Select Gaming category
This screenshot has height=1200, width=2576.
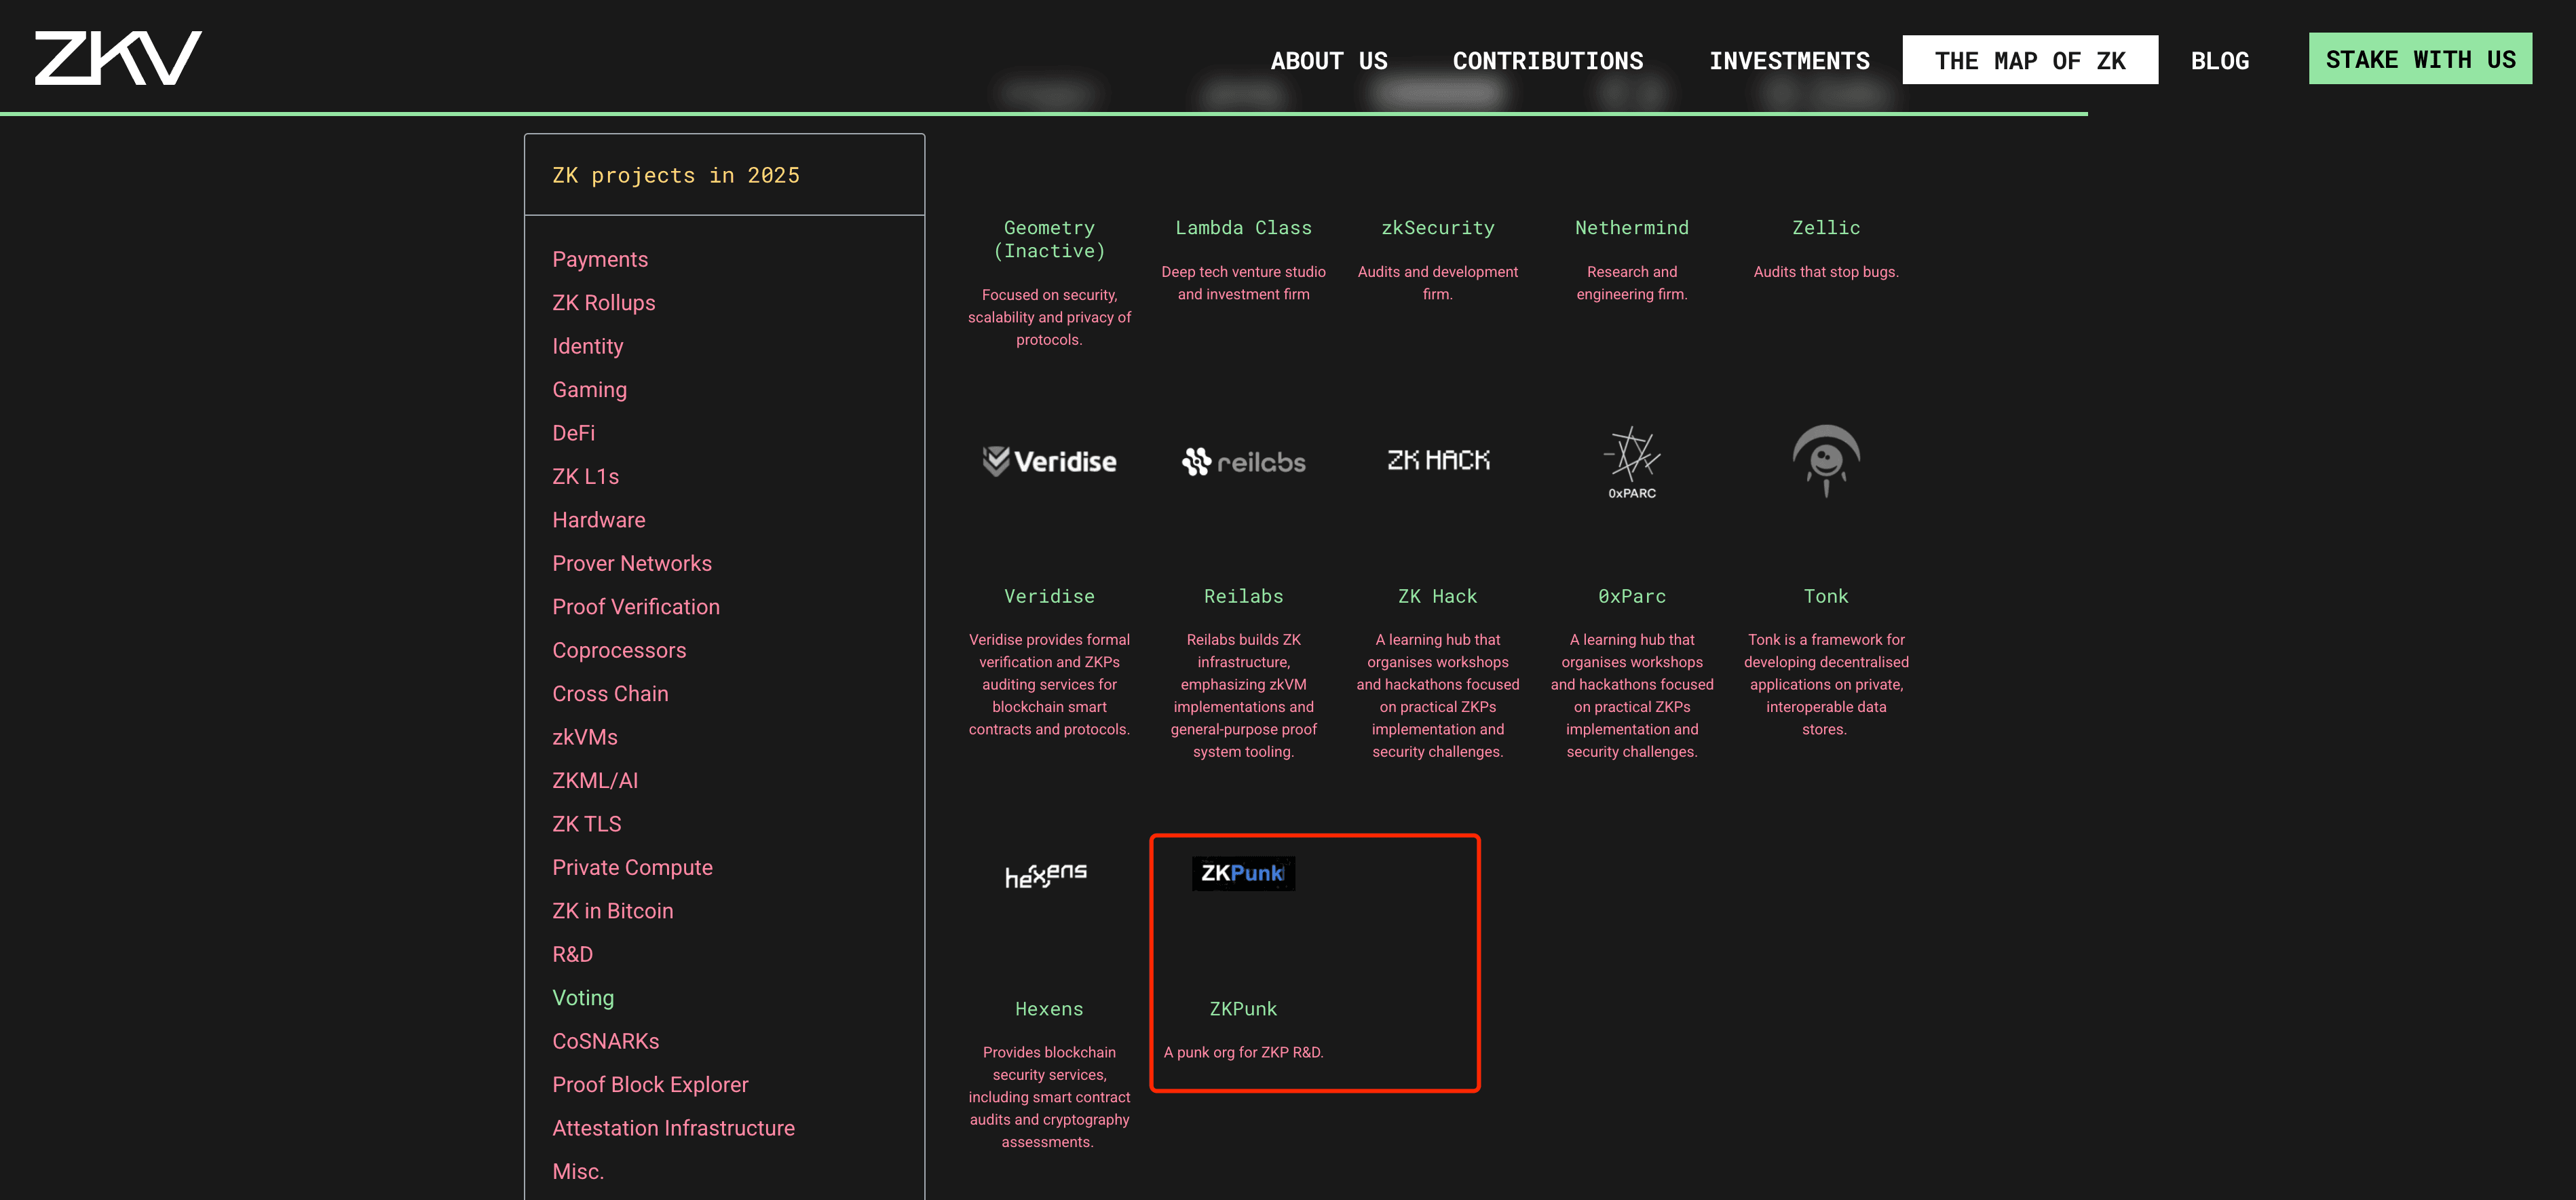point(589,389)
